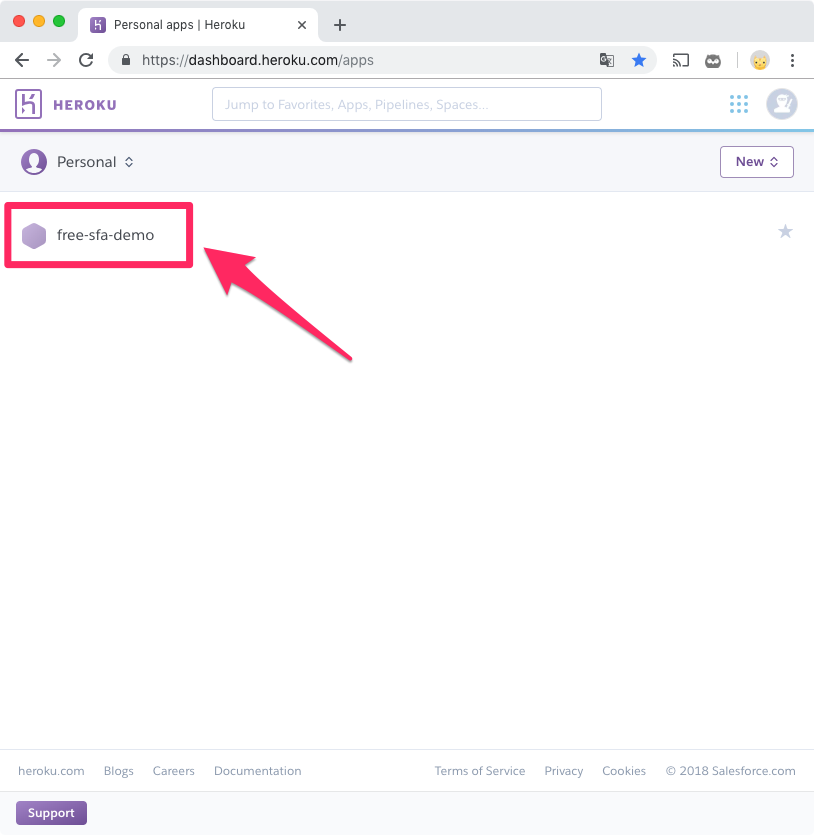Open Terms of Service link
Image resolution: width=814 pixels, height=835 pixels.
tap(480, 771)
